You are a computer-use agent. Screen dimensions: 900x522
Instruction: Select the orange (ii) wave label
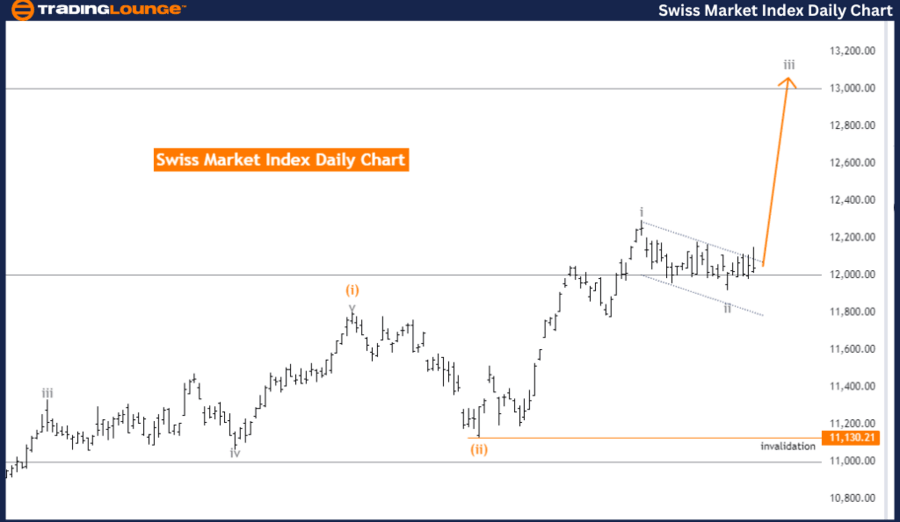point(479,450)
